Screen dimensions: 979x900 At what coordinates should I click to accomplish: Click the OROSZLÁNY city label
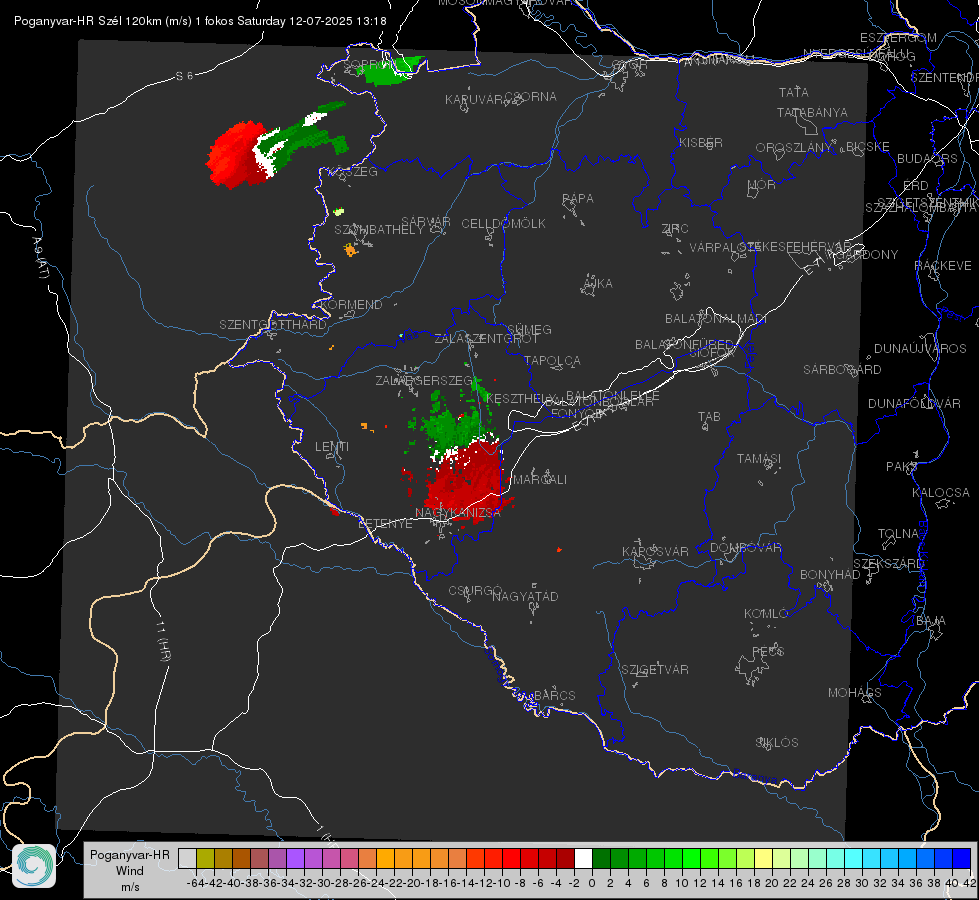click(794, 148)
